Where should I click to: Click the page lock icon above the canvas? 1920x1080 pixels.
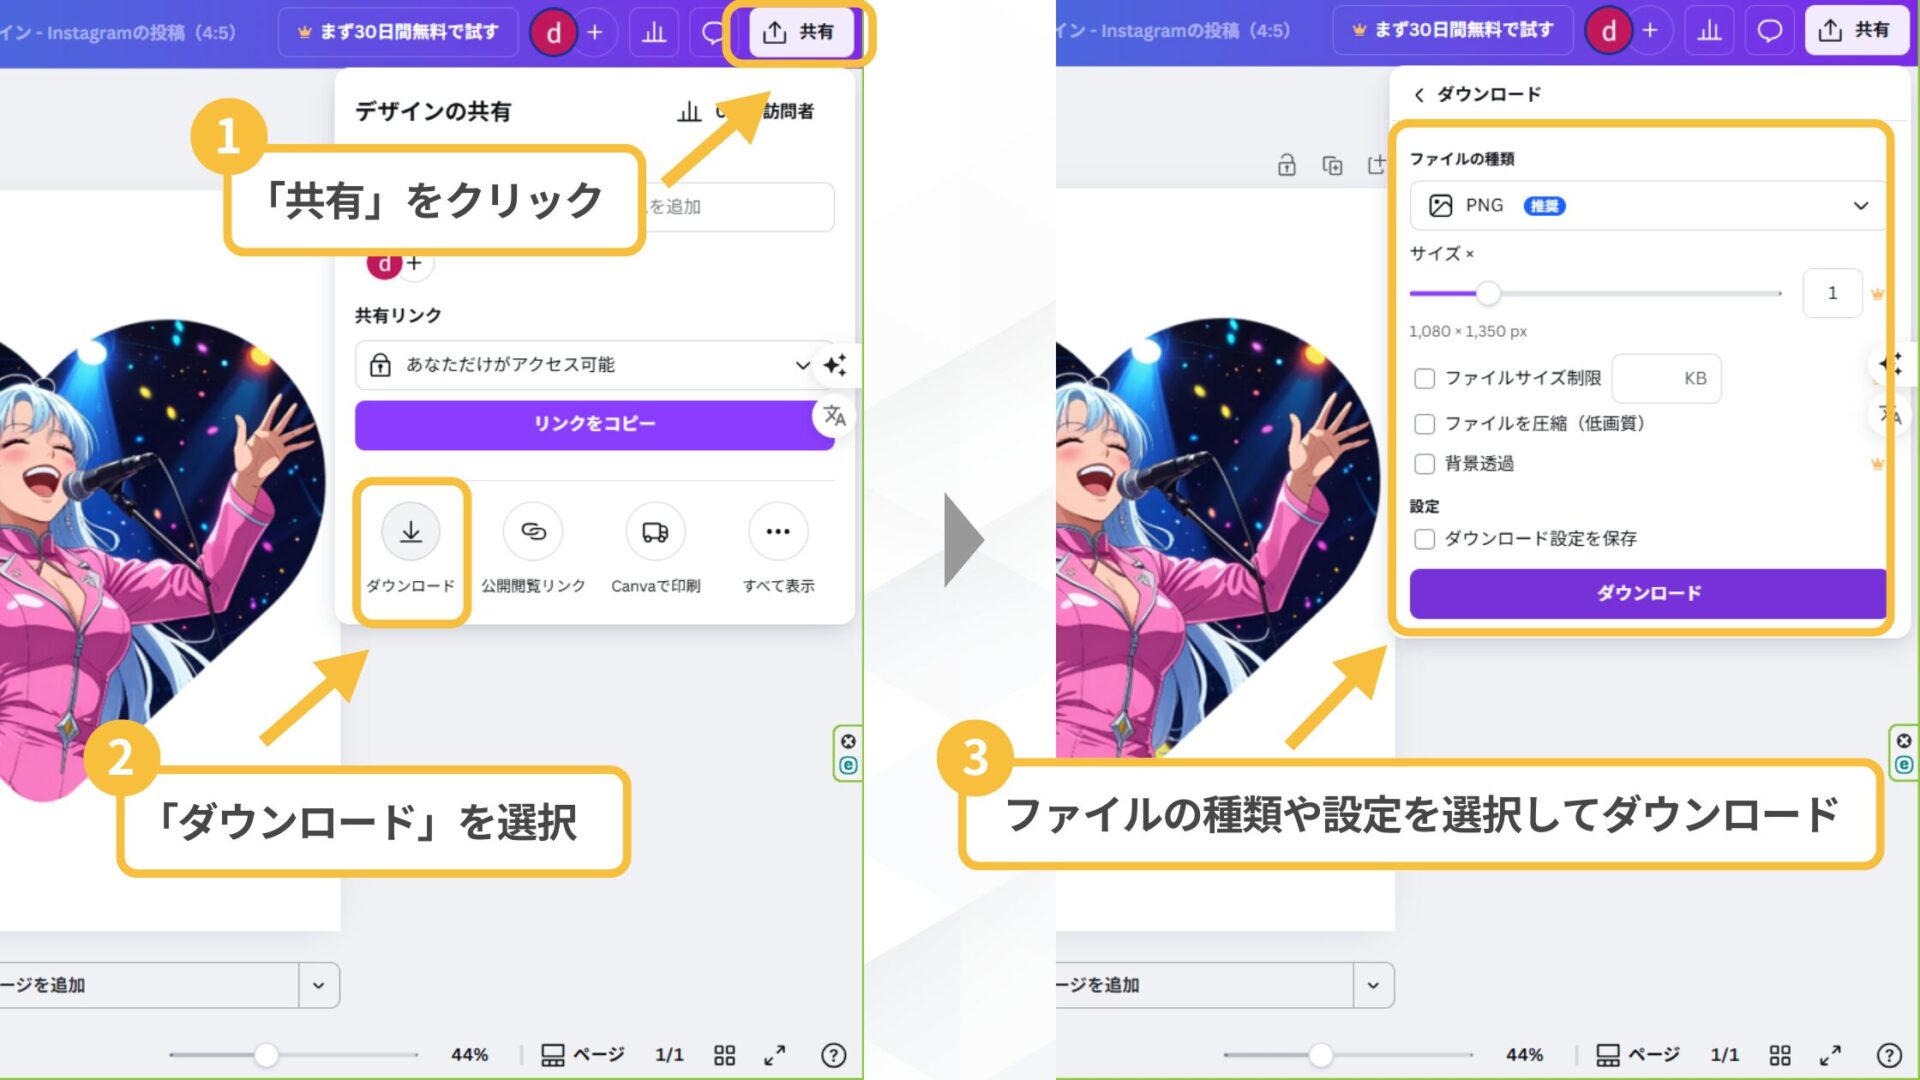coord(1285,164)
